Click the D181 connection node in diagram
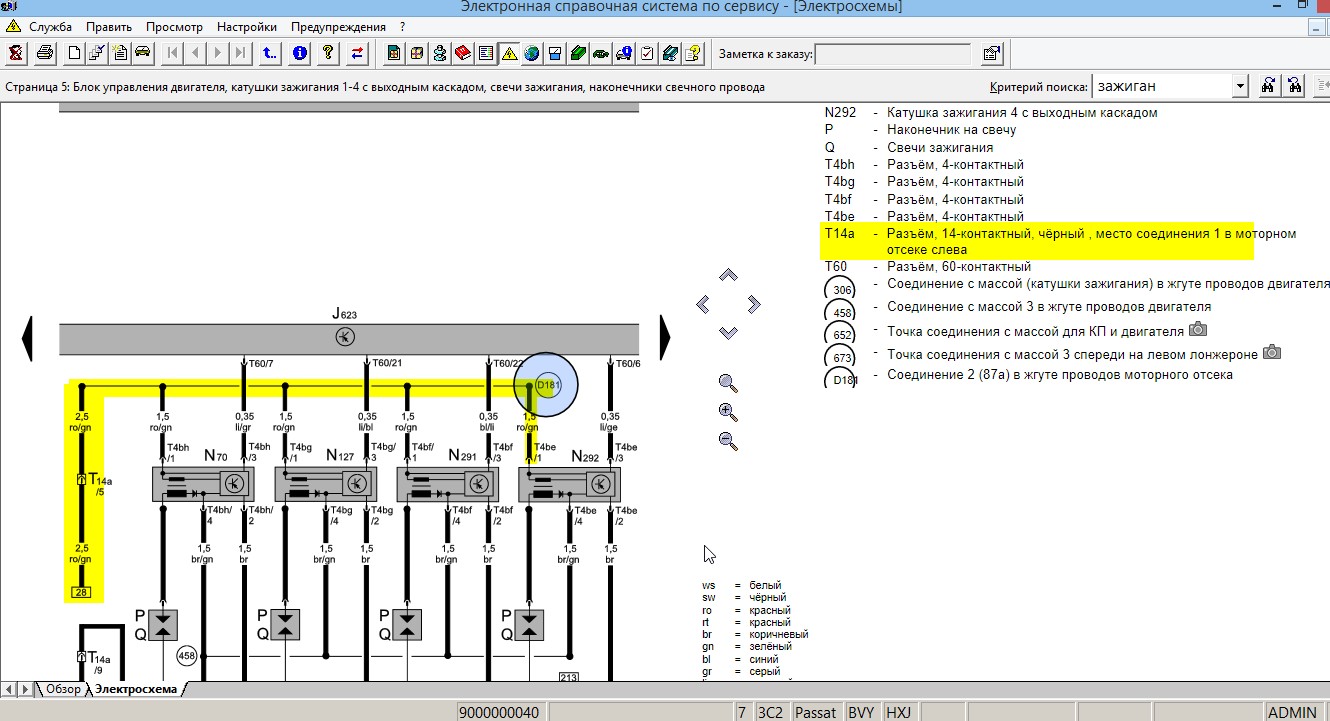Viewport: 1330px width, 721px height. point(546,385)
